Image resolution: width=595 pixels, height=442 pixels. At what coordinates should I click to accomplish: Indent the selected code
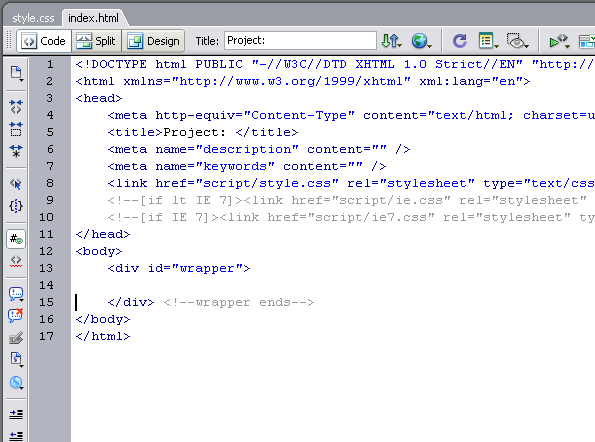16,414
